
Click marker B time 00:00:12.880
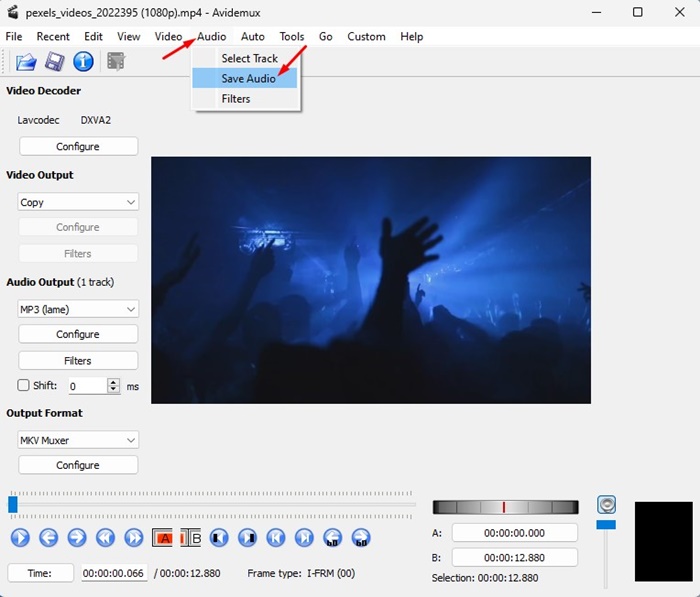click(515, 557)
